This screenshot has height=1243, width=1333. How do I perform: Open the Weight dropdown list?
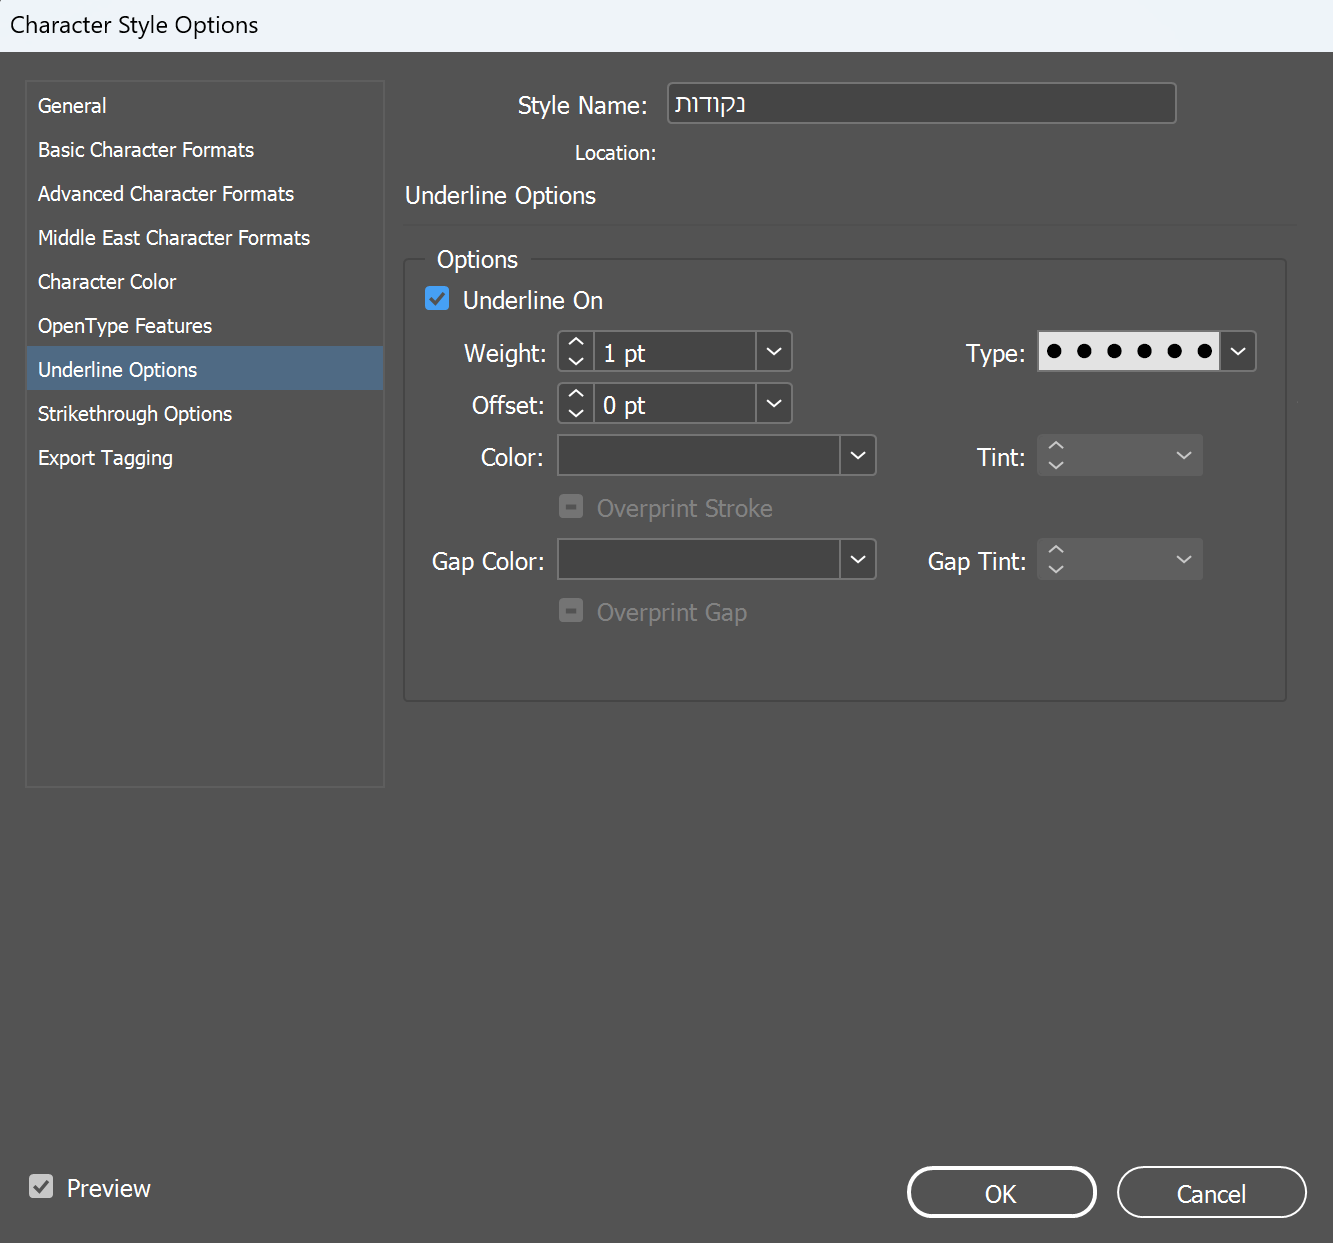click(774, 352)
